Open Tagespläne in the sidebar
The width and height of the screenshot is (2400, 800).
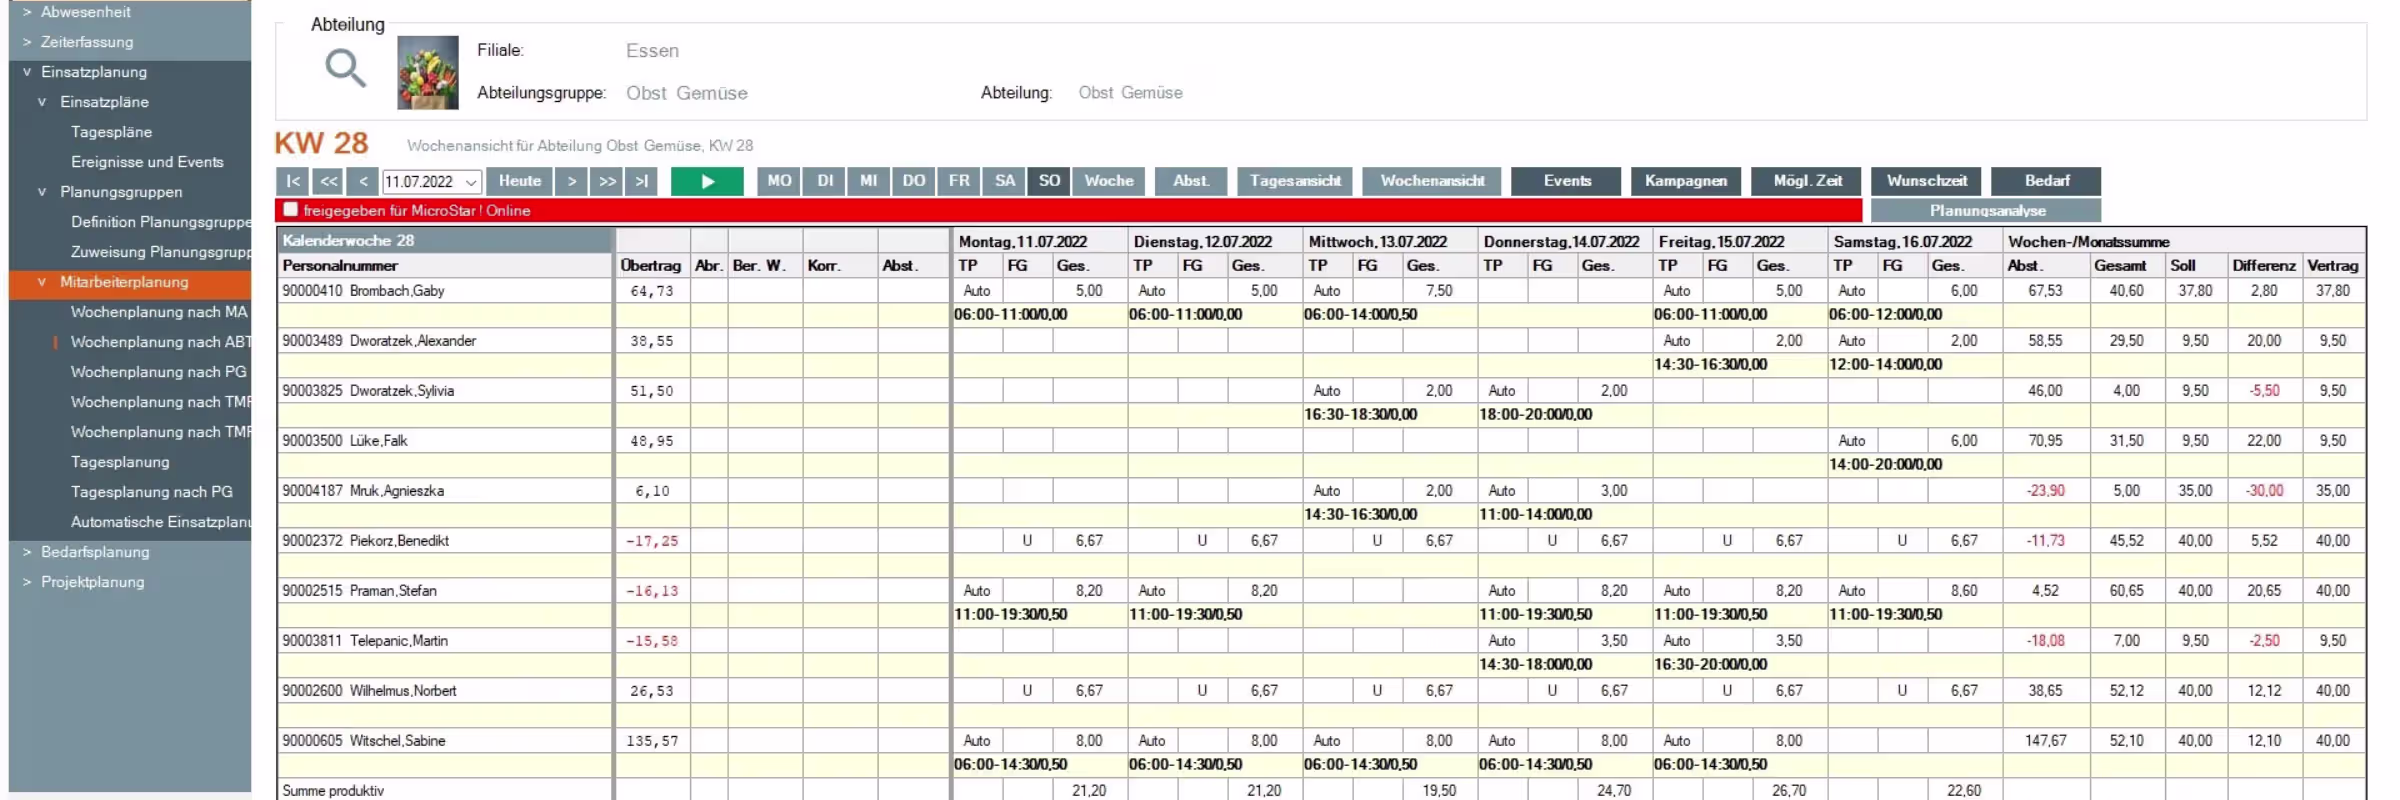tap(111, 132)
